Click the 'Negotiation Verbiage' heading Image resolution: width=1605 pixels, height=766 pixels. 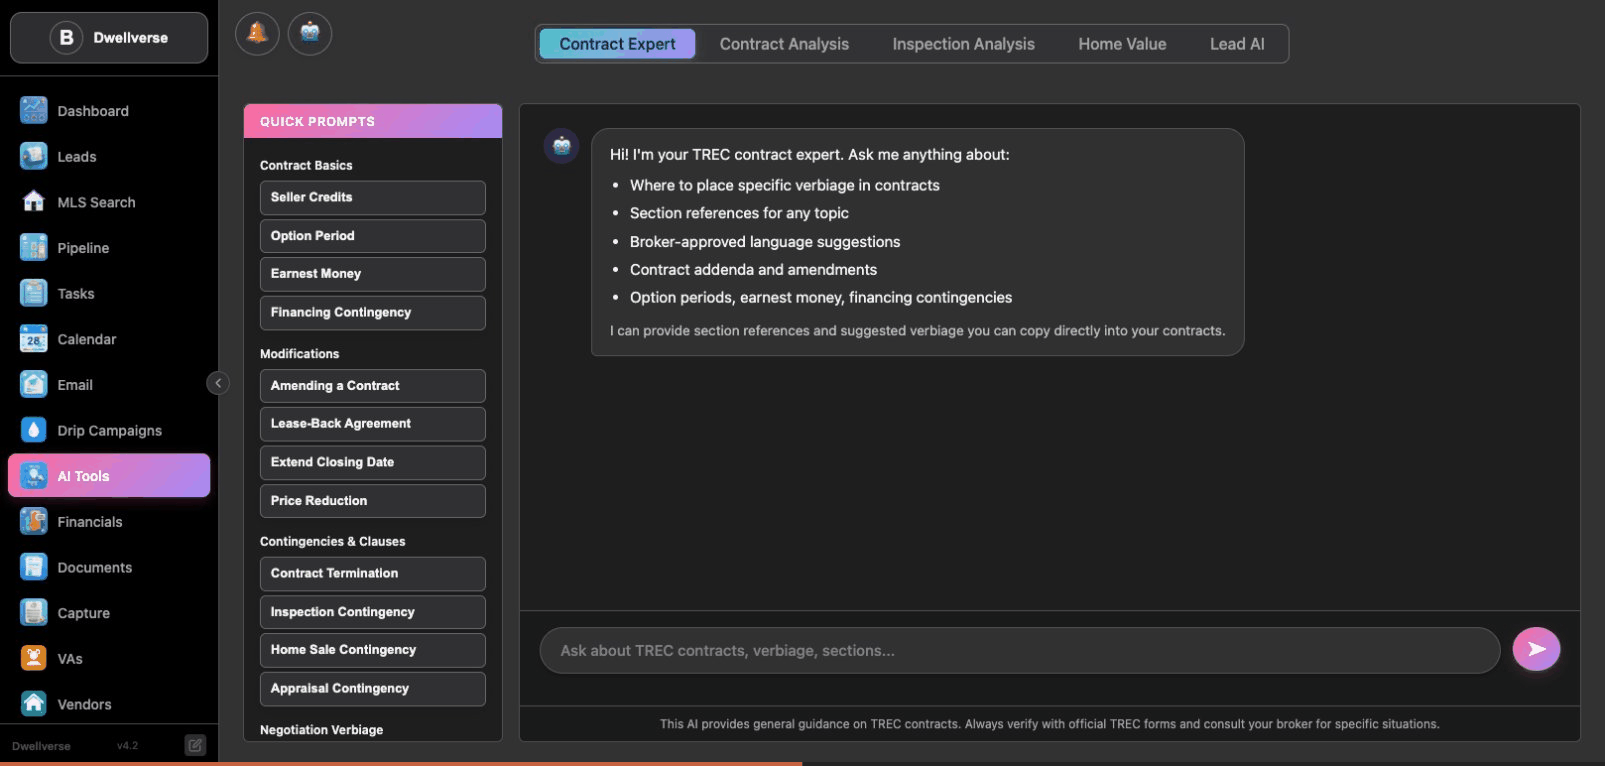click(321, 730)
